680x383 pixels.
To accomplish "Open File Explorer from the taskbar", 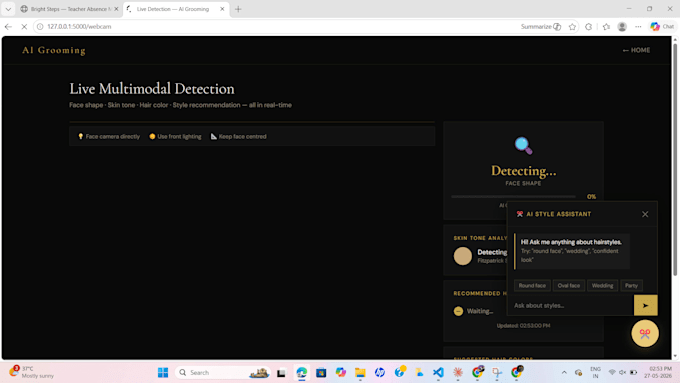I will 360,372.
